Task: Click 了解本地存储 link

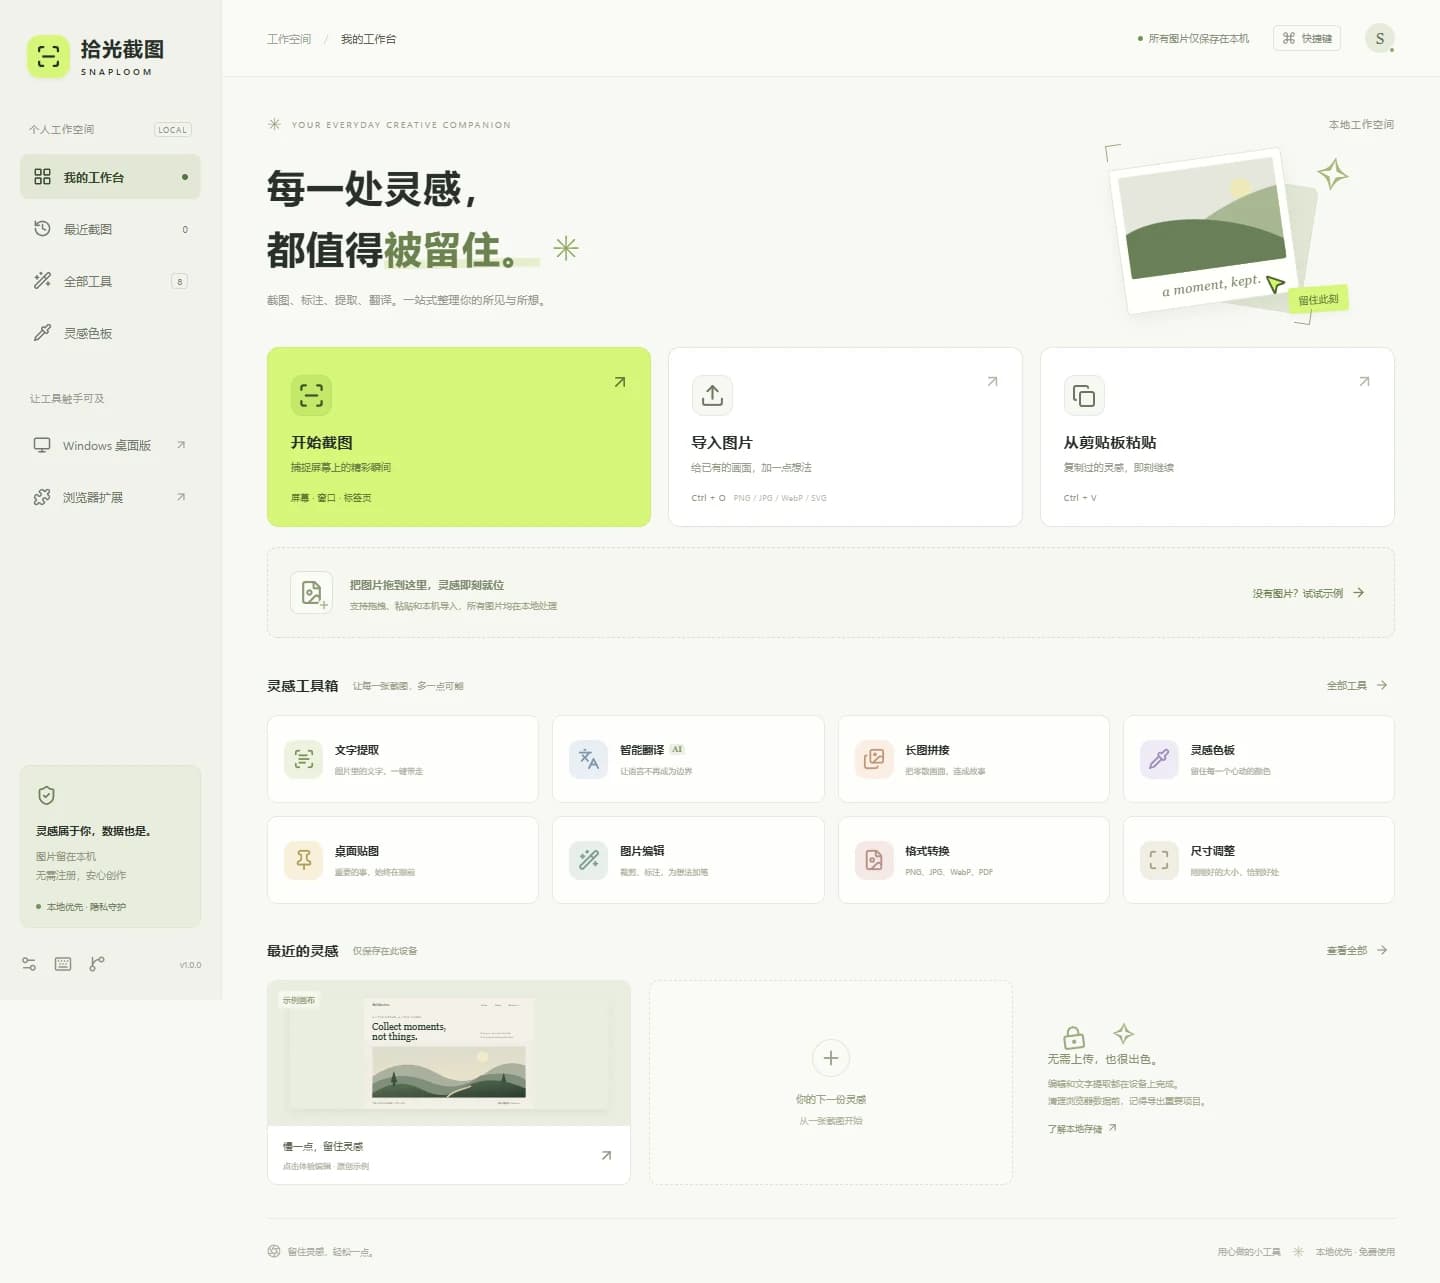Action: coord(1082,1128)
